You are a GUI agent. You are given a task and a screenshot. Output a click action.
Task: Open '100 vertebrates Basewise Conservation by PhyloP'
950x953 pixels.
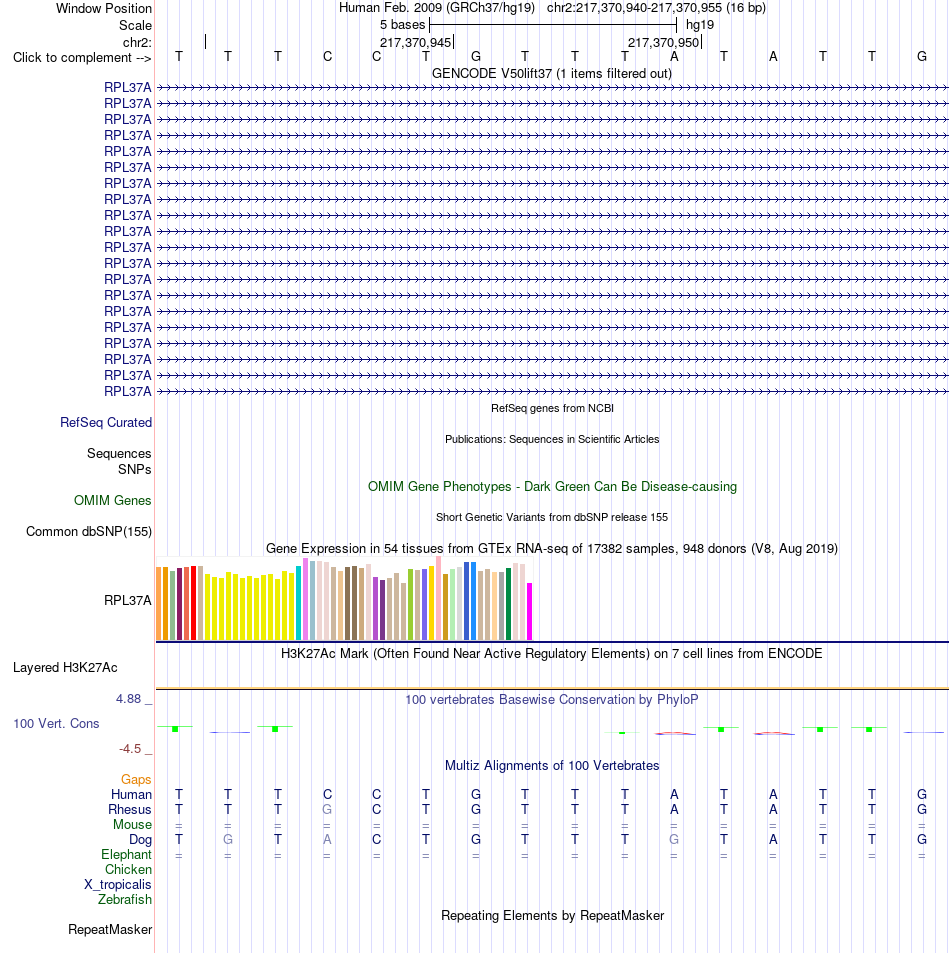(552, 700)
